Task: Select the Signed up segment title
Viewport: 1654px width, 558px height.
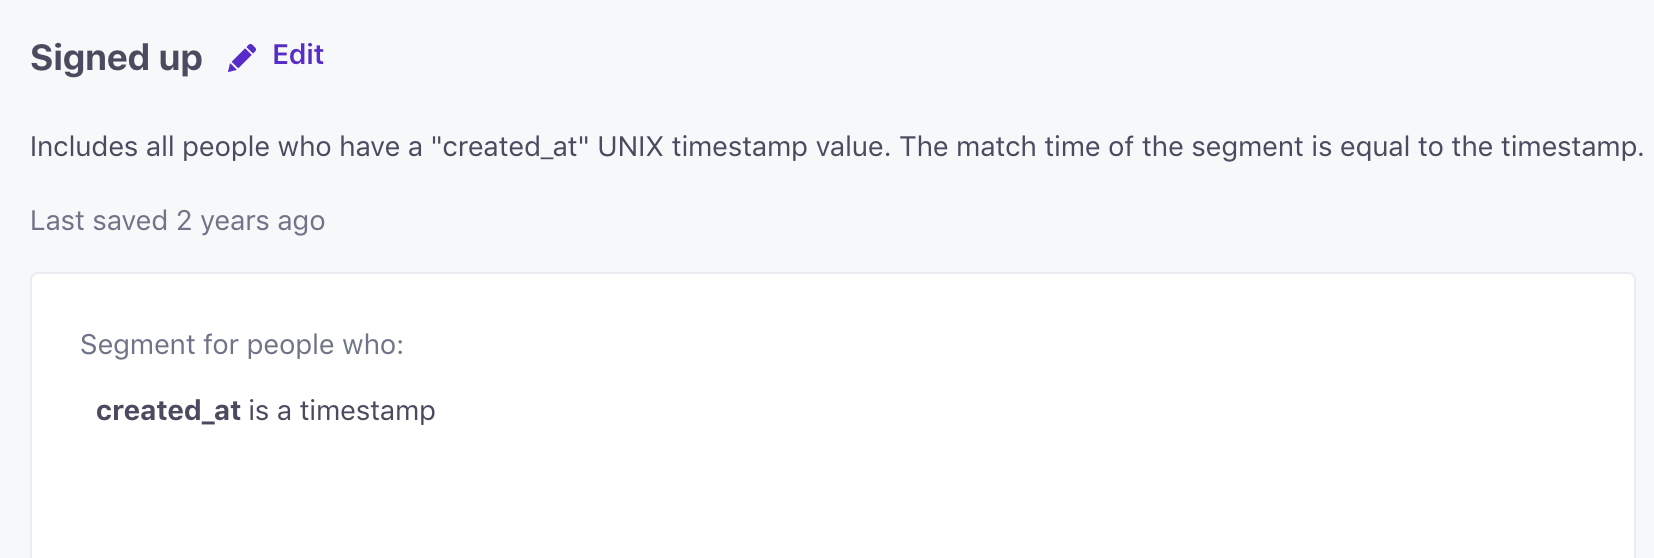Action: [x=116, y=58]
